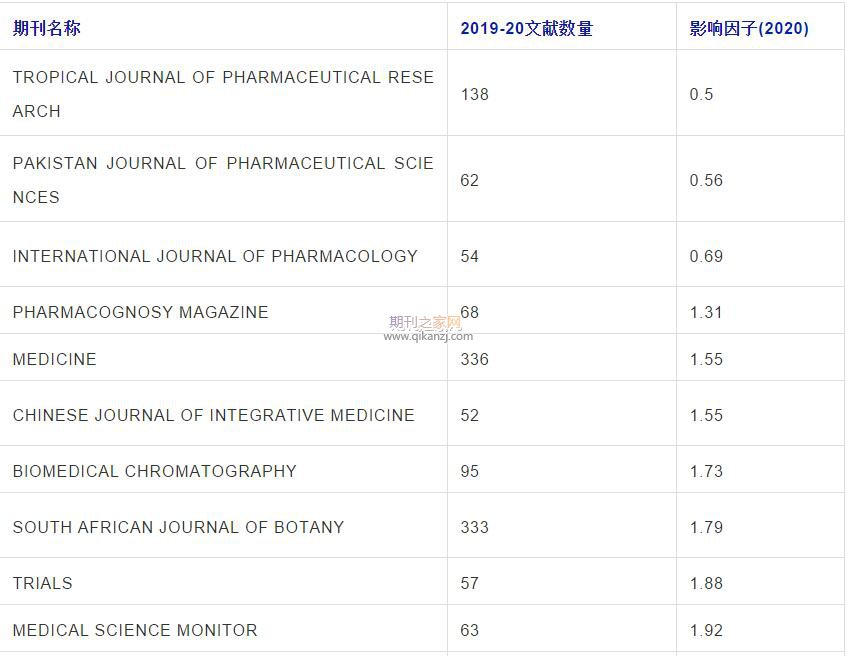Image resolution: width=853 pixels, height=656 pixels.
Task: Open MEDICAL SCIENCE MONITOR entry
Action: coord(132,630)
